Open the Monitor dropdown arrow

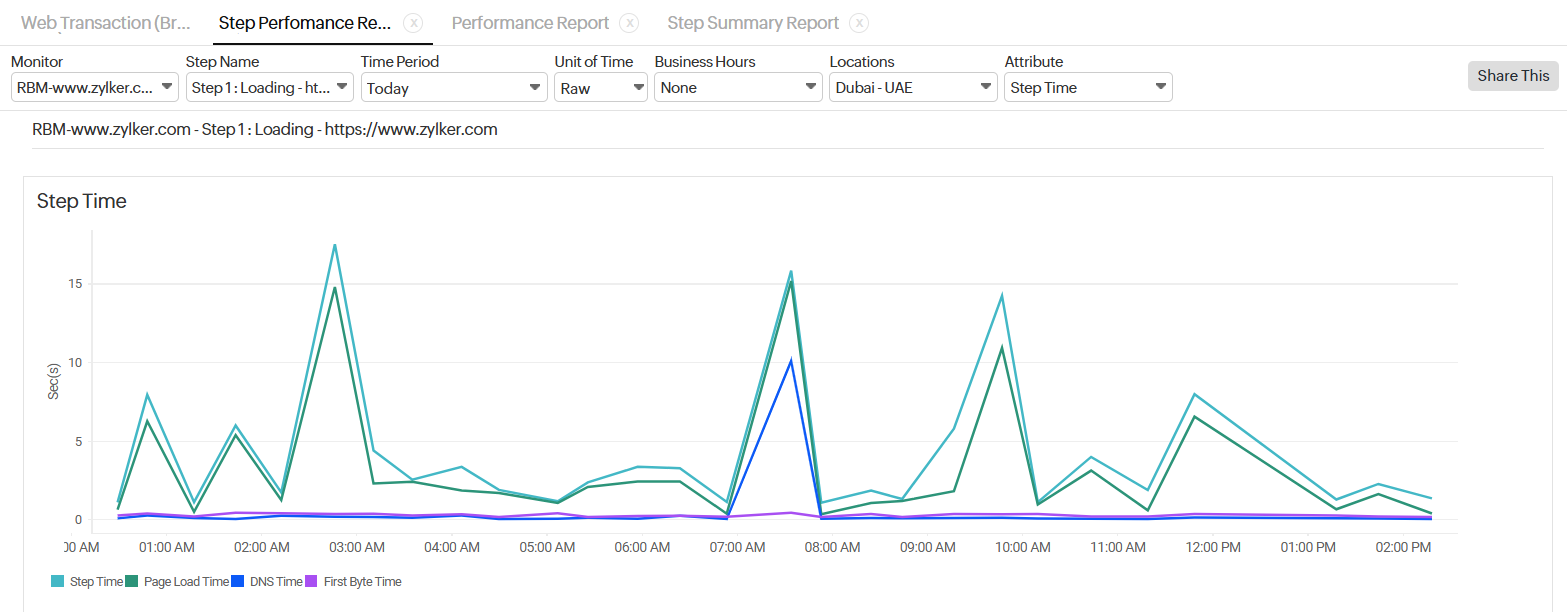tap(167, 87)
